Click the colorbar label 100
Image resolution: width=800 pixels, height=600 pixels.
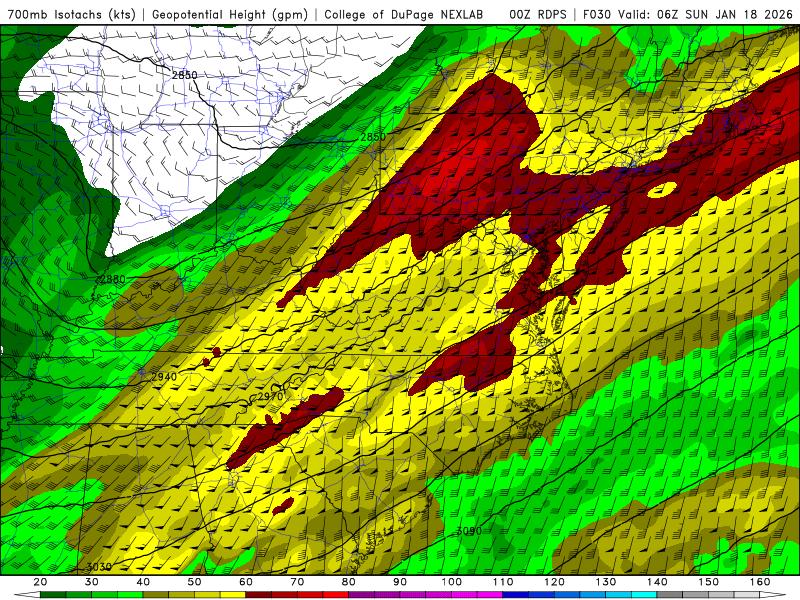(452, 582)
